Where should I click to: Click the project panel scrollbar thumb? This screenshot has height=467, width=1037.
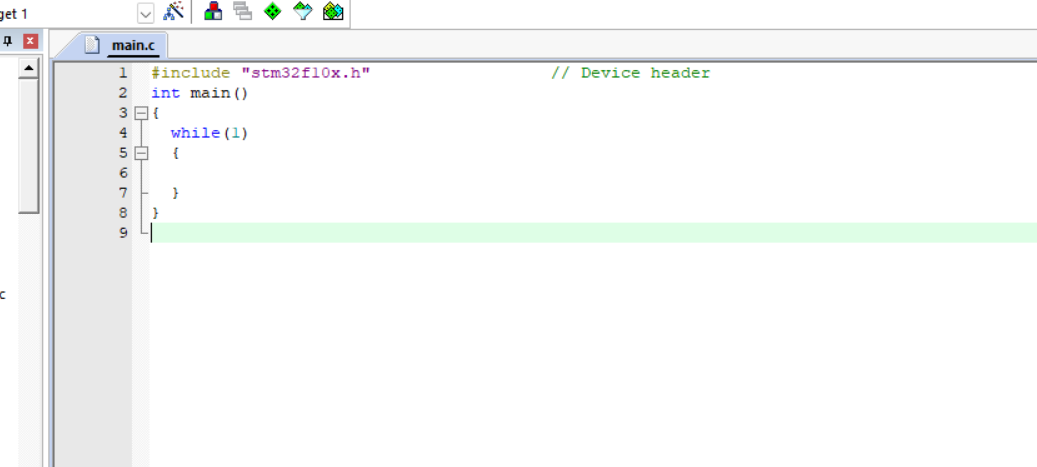[x=28, y=146]
